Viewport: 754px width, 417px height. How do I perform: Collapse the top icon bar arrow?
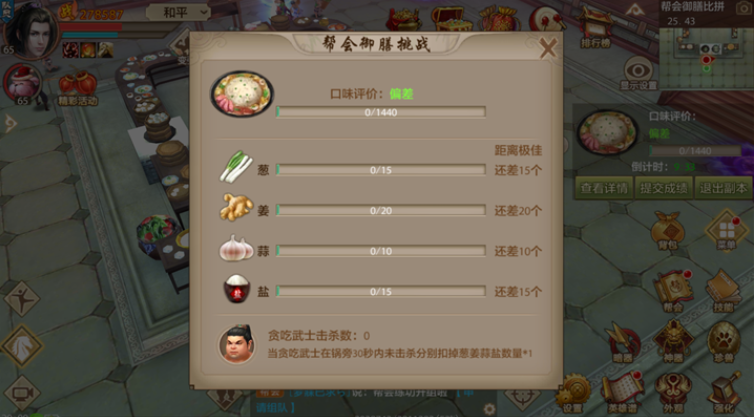(x=635, y=10)
